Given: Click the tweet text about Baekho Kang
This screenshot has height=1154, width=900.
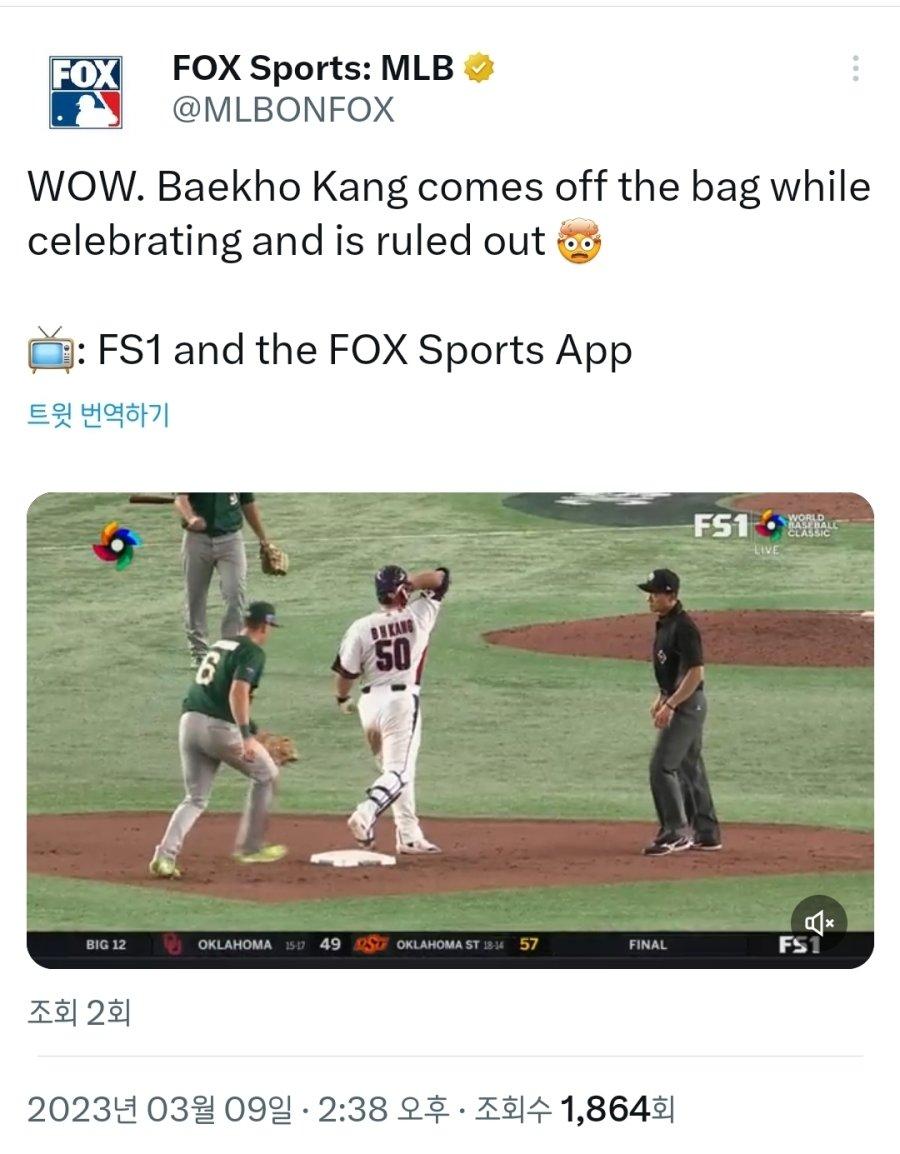Looking at the screenshot, I should pyautogui.click(x=449, y=213).
